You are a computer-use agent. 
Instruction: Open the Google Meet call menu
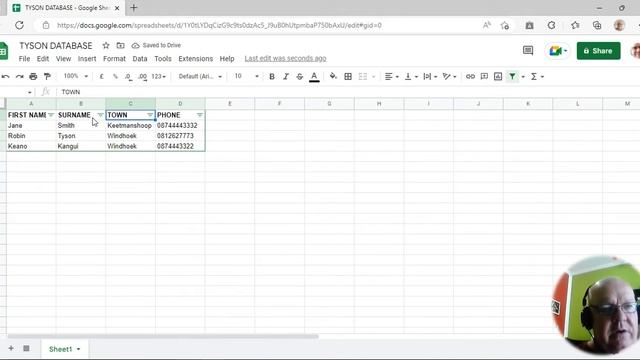[x=558, y=51]
